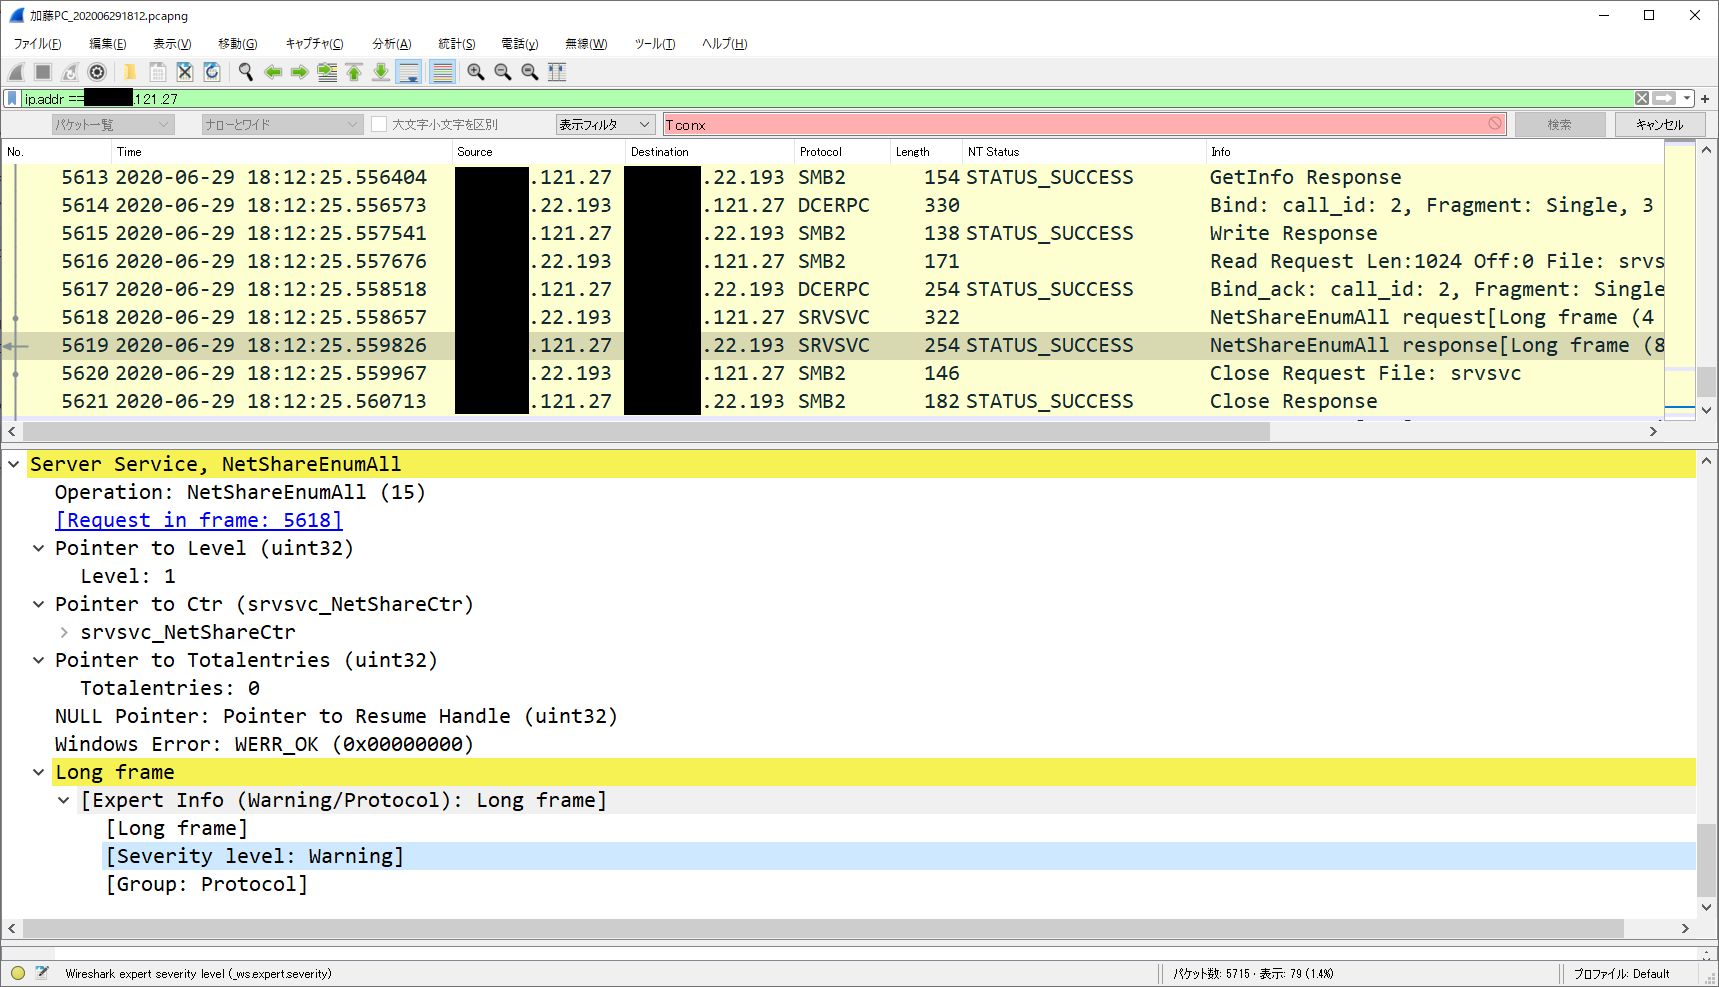Add a filter button with plus
The width and height of the screenshot is (1719, 987).
pos(1705,99)
